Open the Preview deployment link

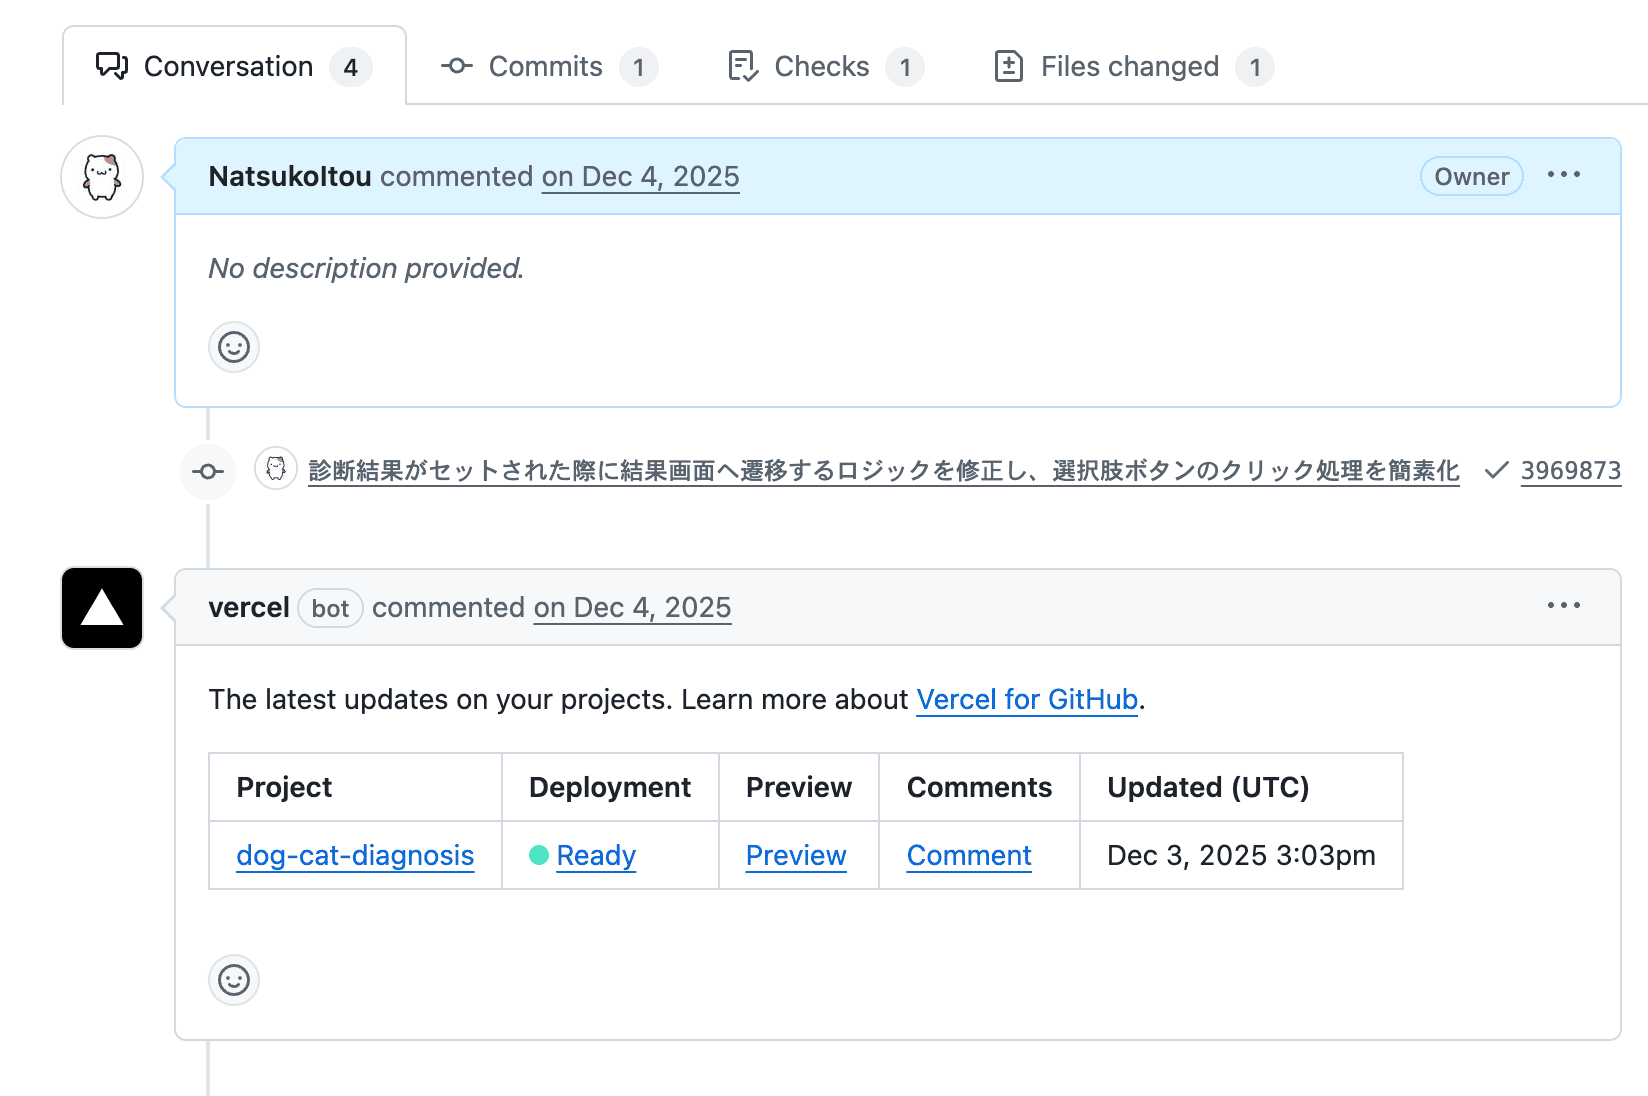point(796,855)
